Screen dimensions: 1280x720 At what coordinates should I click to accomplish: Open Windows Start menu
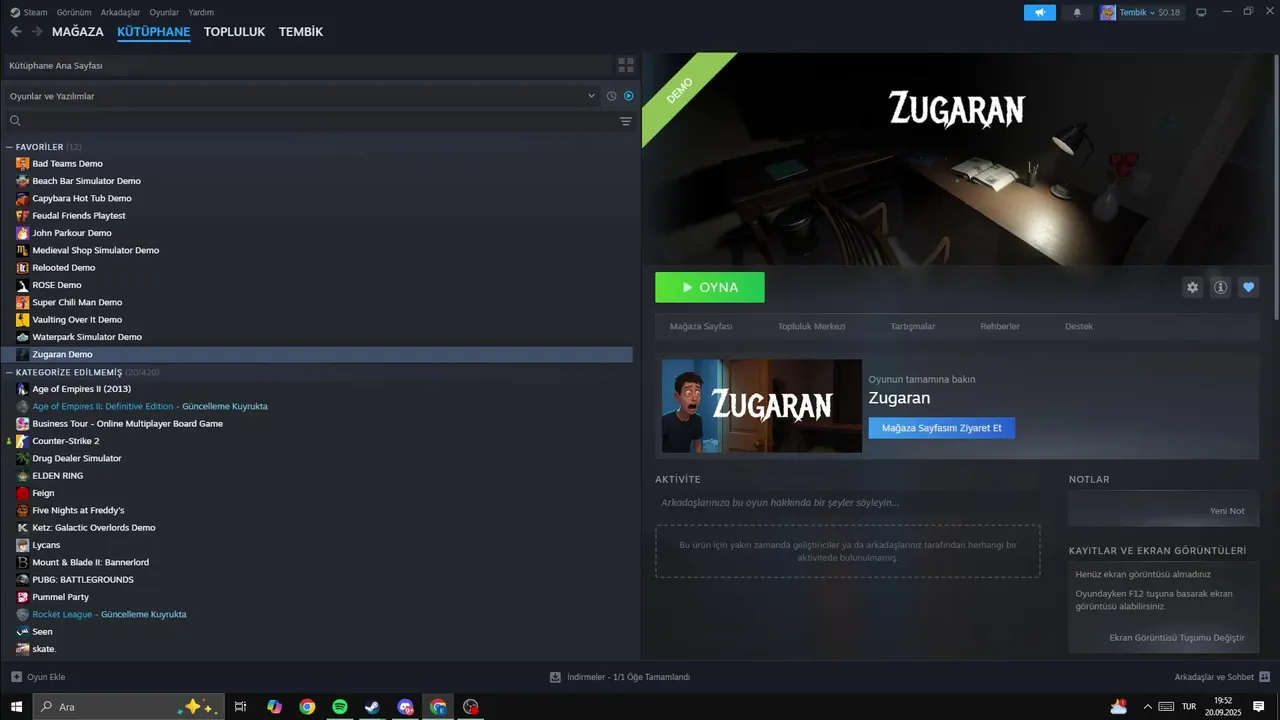click(x=15, y=706)
